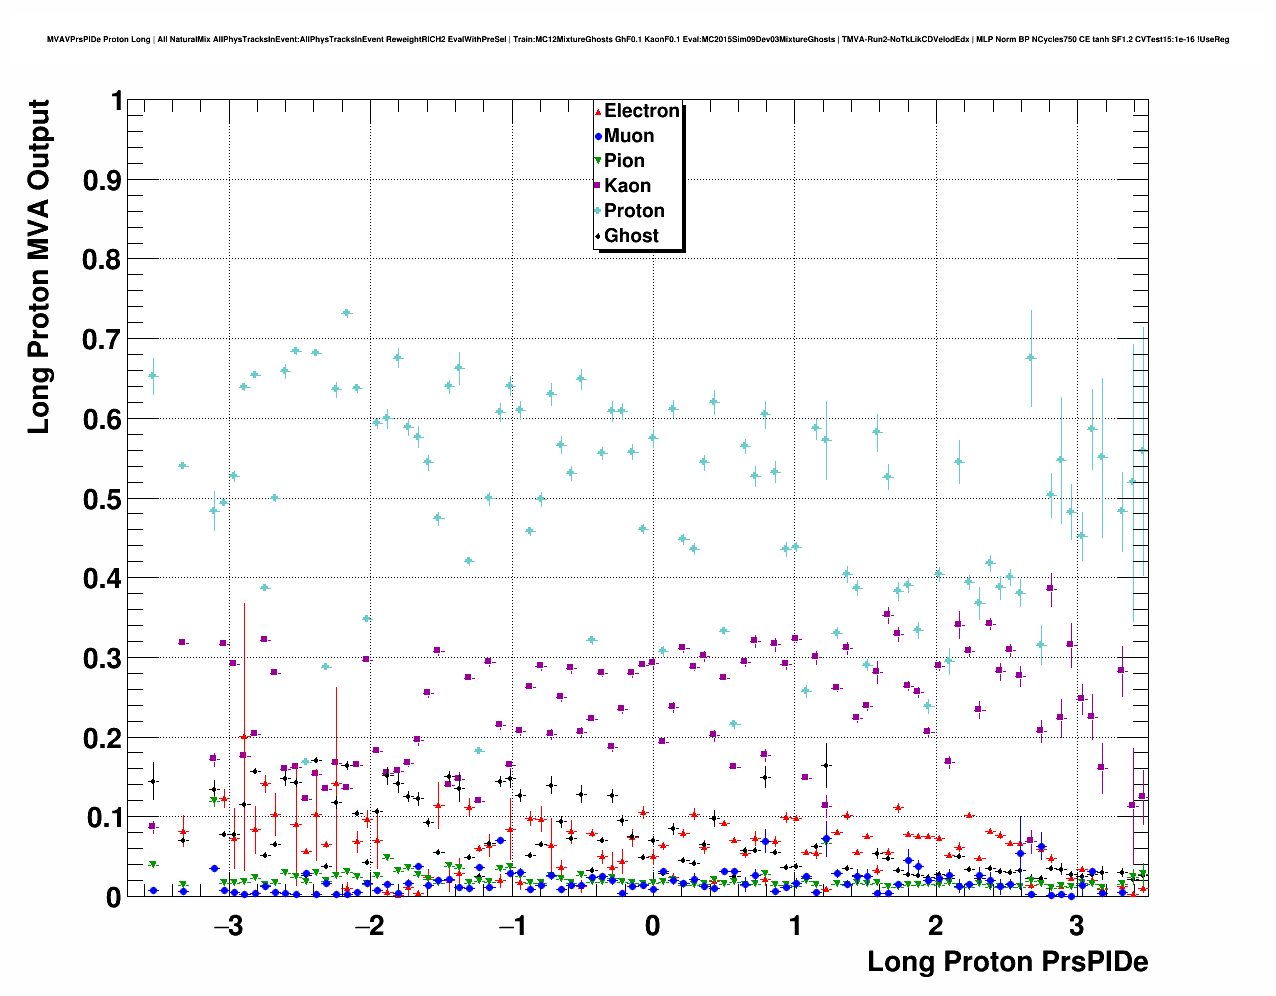Select the 'Kaon' legend label text
The image size is (1276, 996).
coord(627,186)
